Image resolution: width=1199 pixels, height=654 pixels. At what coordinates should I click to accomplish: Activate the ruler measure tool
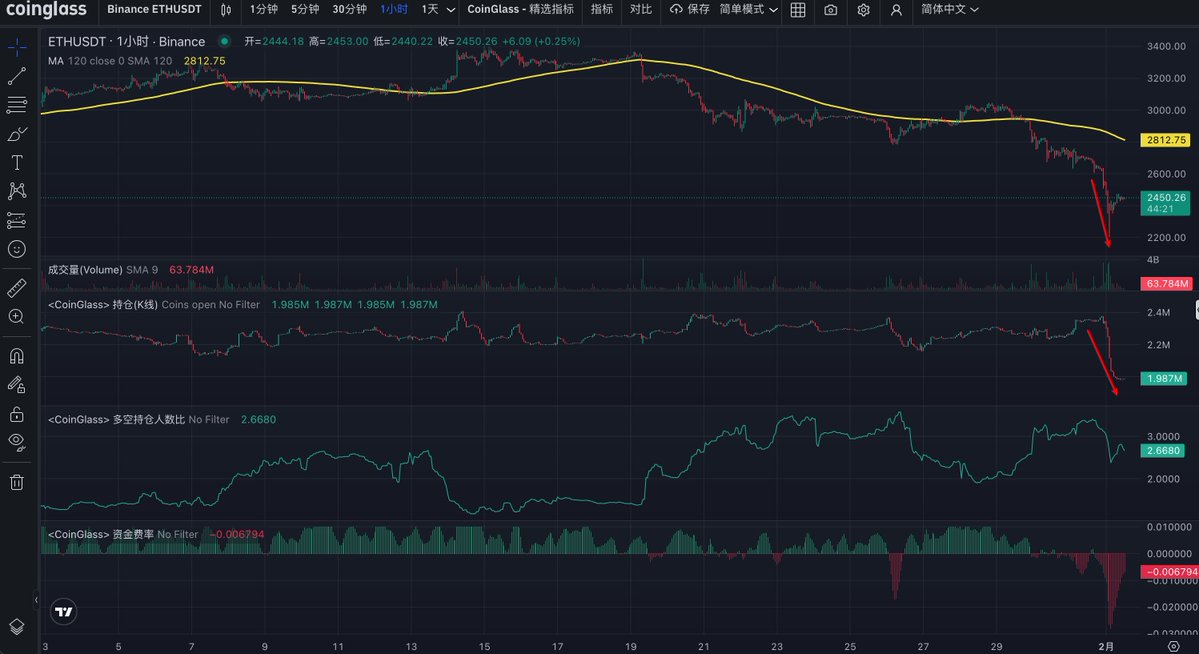16,288
